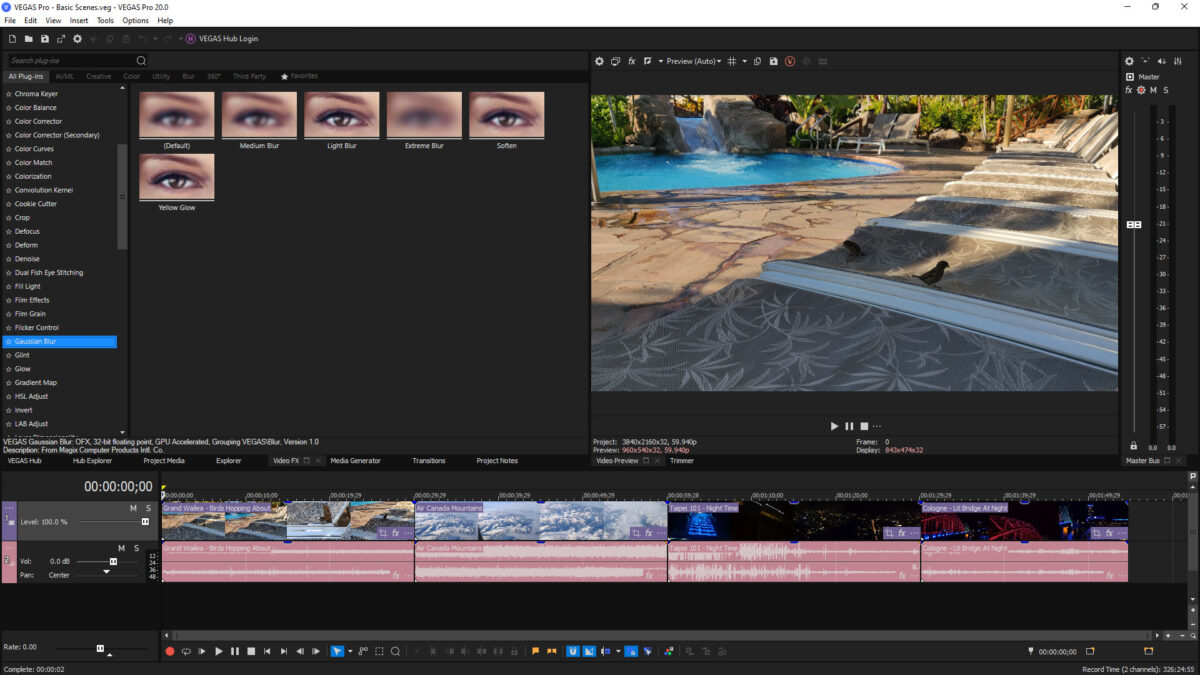Image resolution: width=1200 pixels, height=675 pixels.
Task: Open the edit tool selector dropdown arrow
Action: [350, 651]
